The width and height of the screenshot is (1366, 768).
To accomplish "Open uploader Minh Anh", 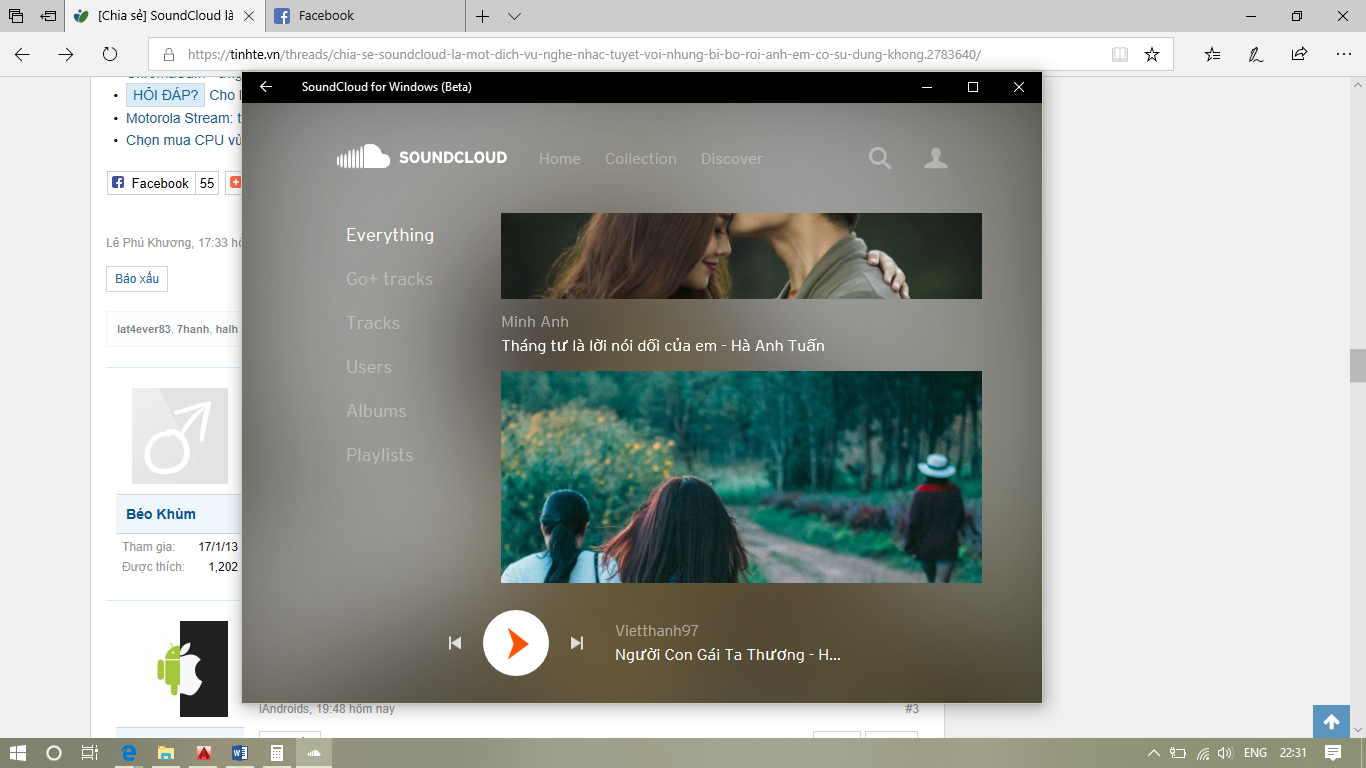I will coord(535,322).
